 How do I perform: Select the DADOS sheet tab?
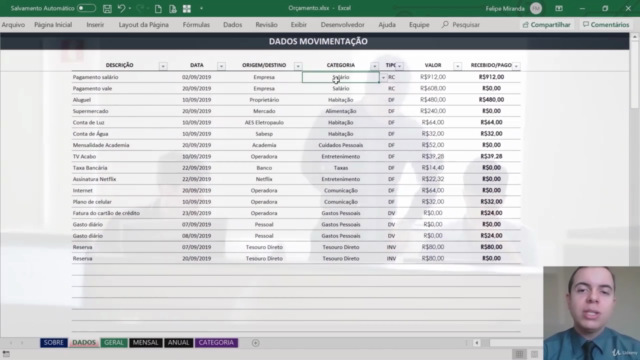(x=84, y=342)
